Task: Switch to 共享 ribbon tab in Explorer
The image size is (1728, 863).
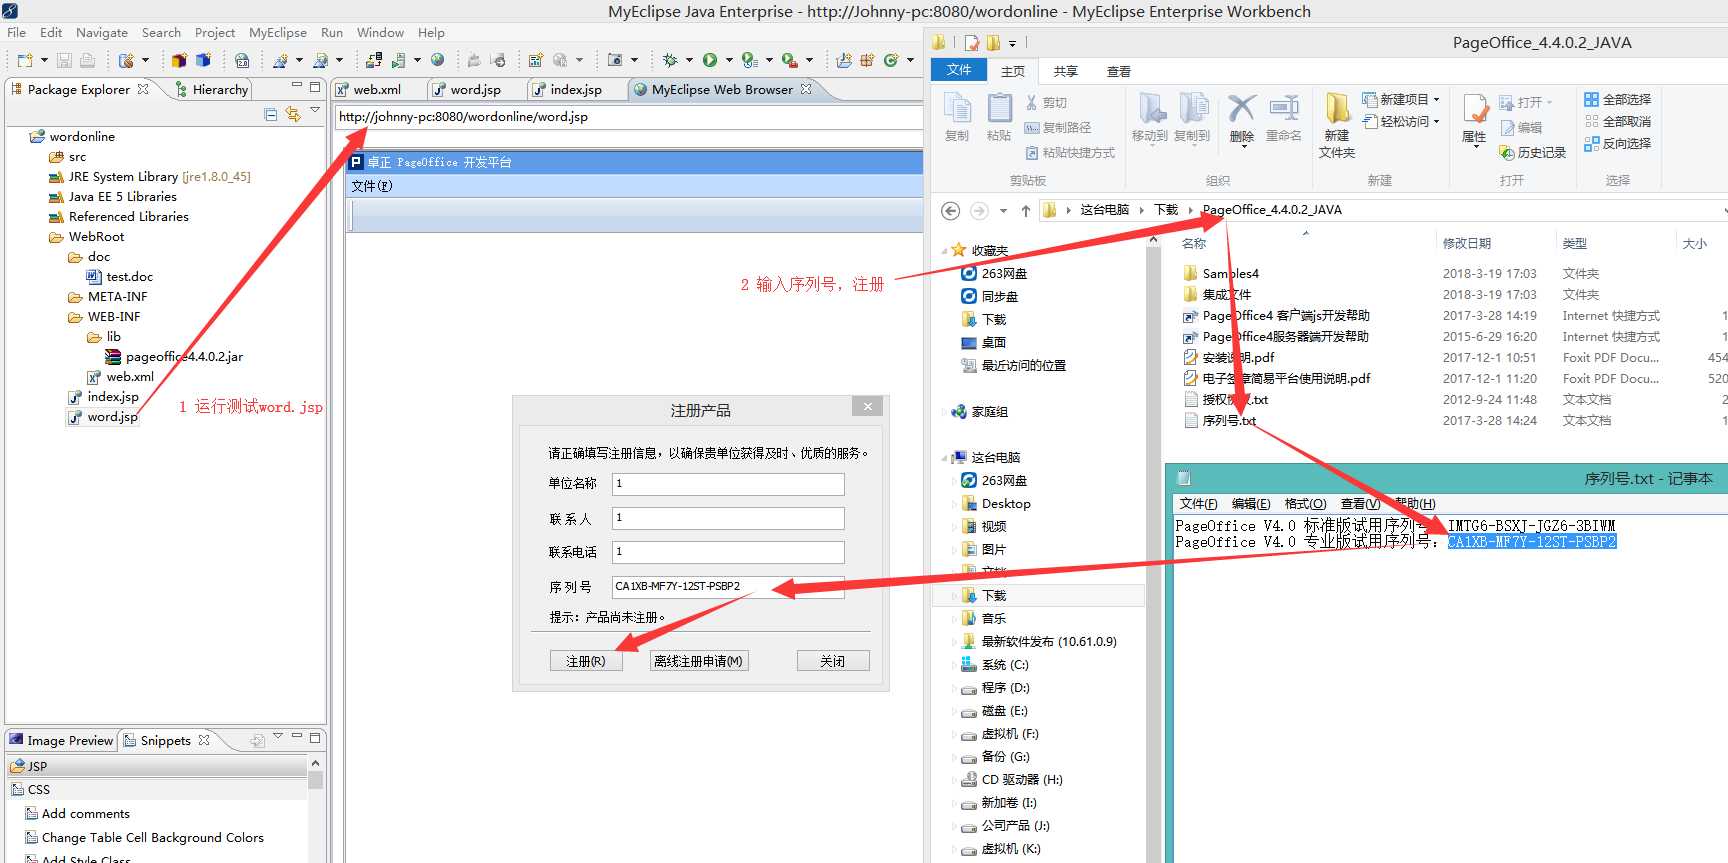Action: click(1065, 71)
